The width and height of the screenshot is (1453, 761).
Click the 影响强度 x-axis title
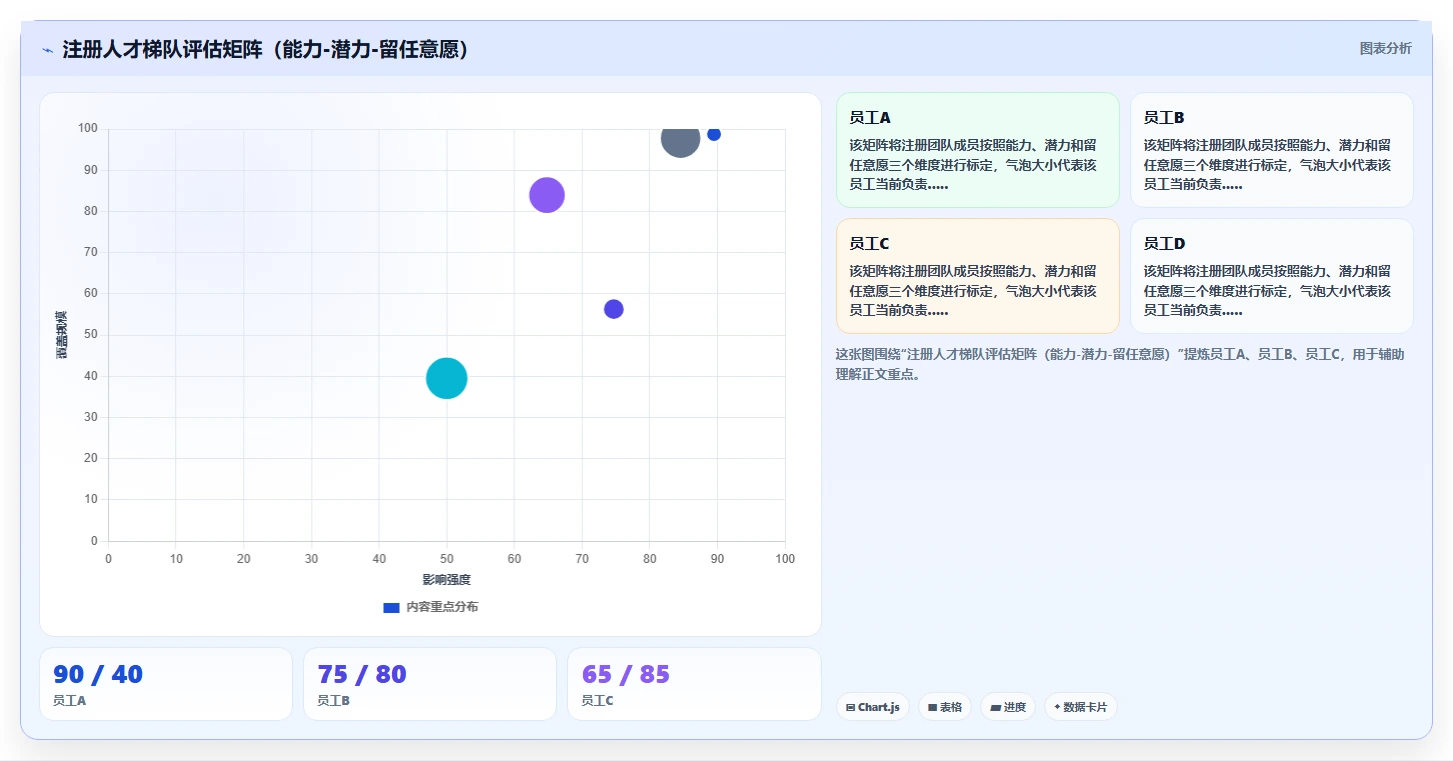coord(446,580)
